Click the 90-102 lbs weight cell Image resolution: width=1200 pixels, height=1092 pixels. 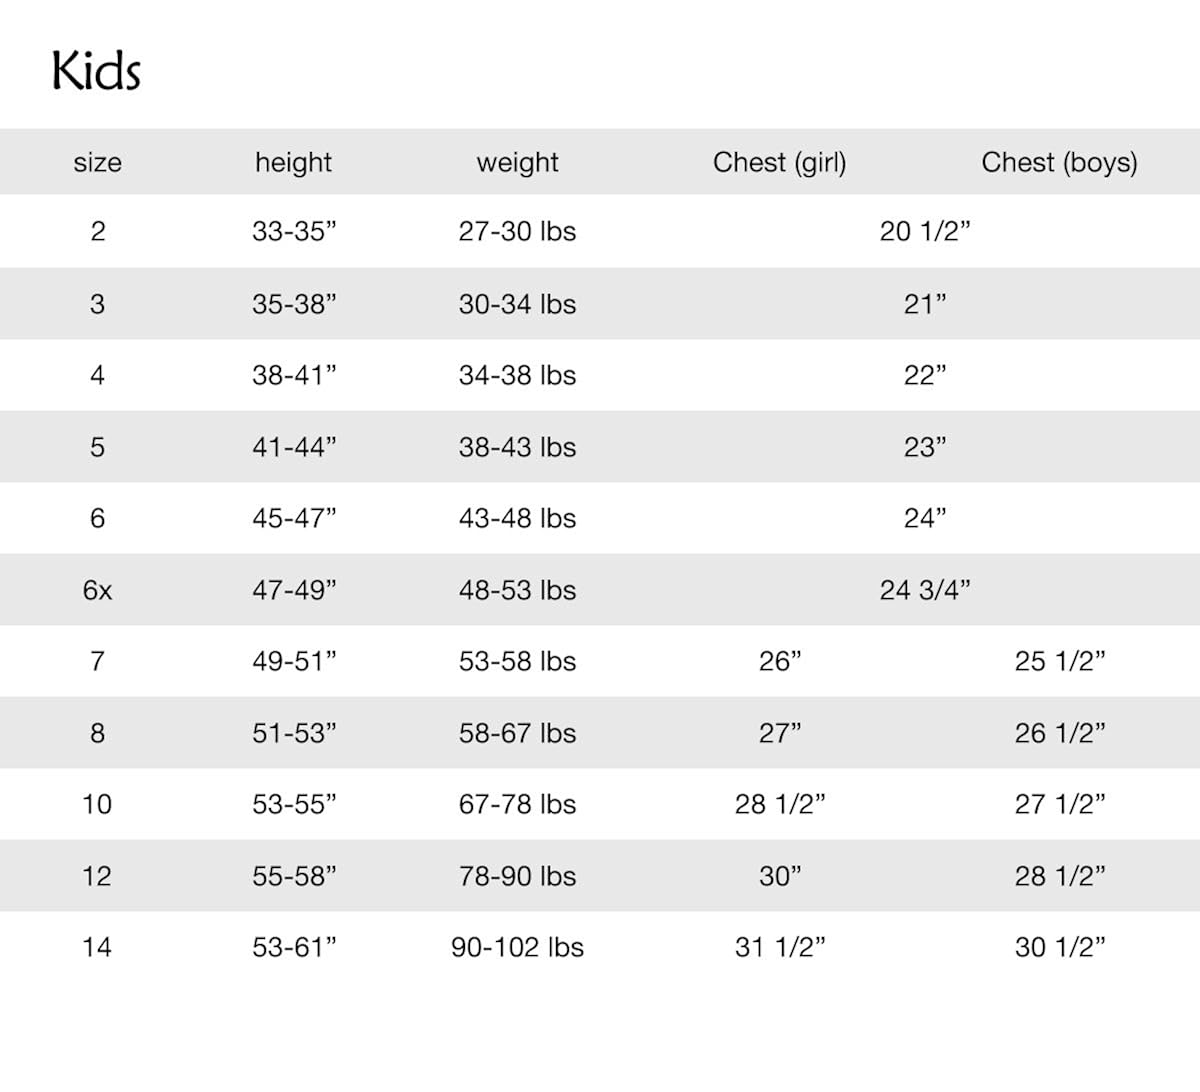tap(517, 947)
